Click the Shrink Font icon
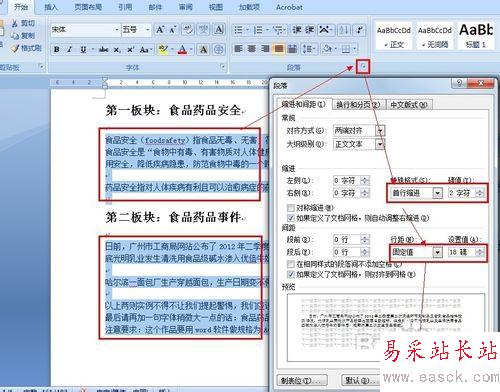This screenshot has width=500, height=392. tap(172, 30)
